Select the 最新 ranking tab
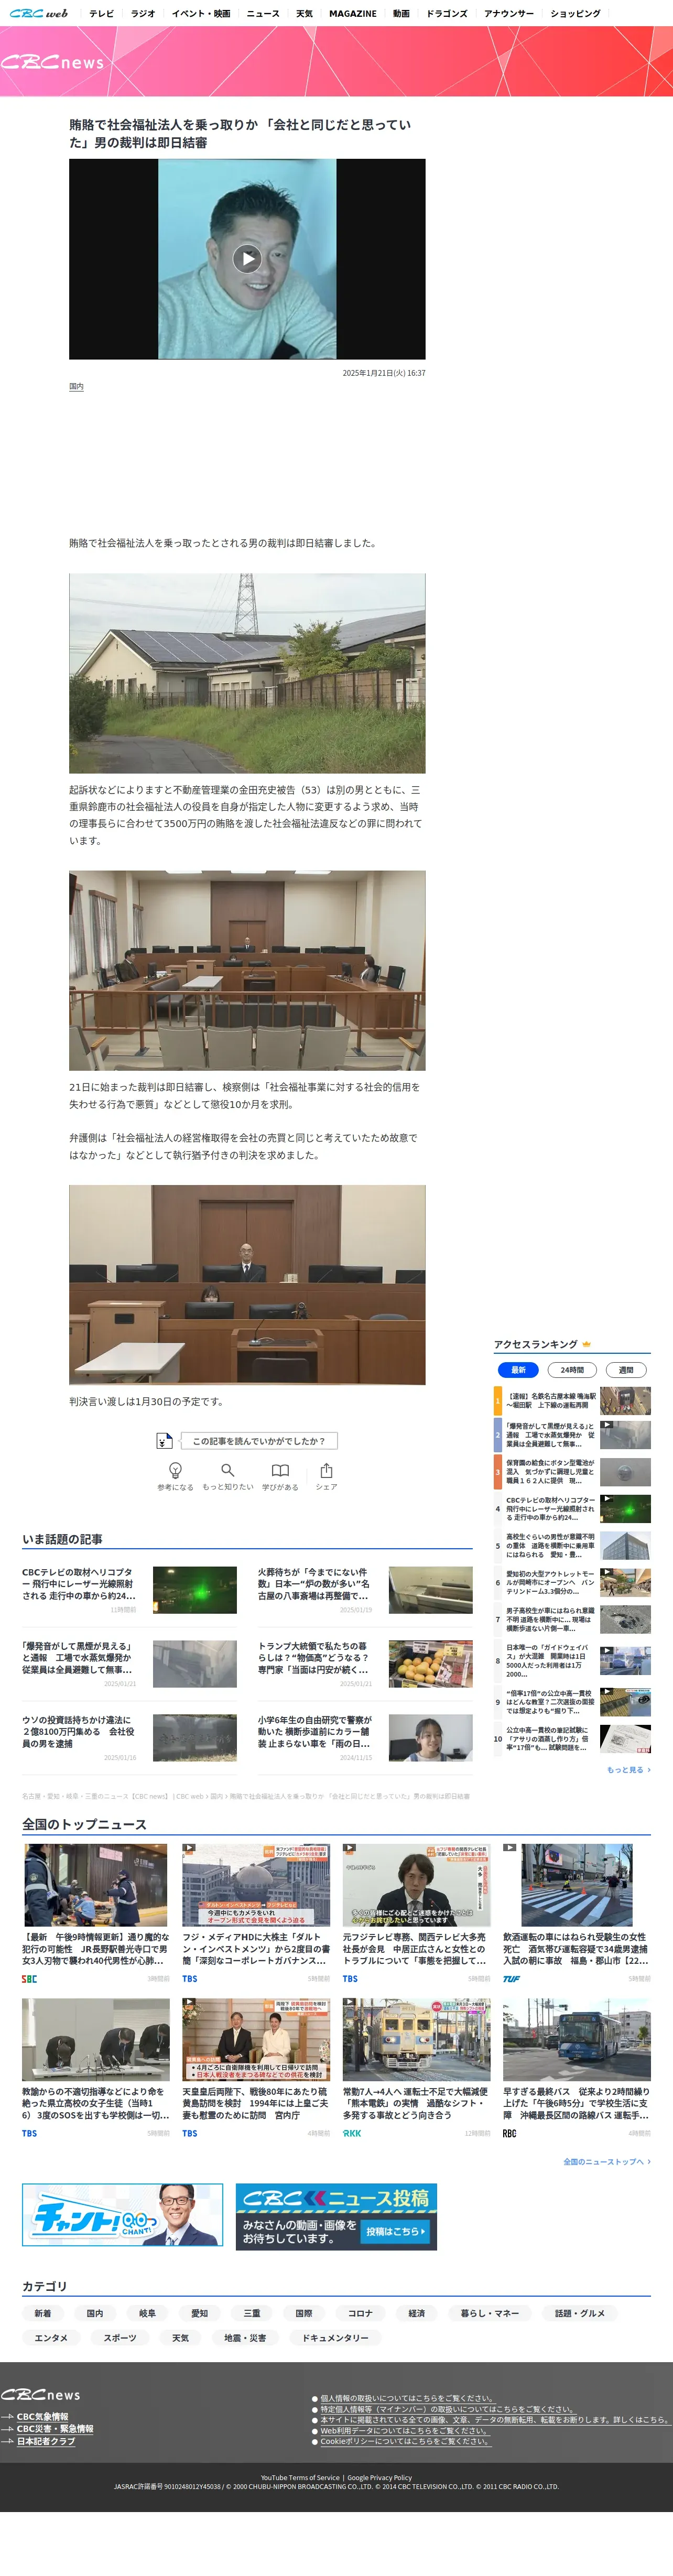This screenshot has width=673, height=2576. tap(518, 1370)
